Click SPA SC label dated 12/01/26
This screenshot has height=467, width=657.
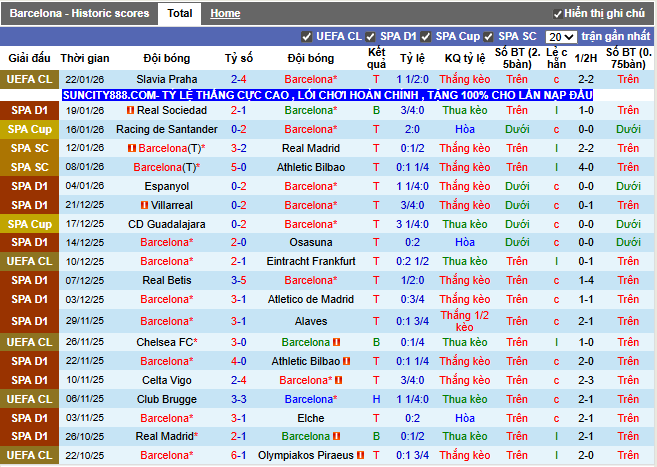tap(29, 148)
